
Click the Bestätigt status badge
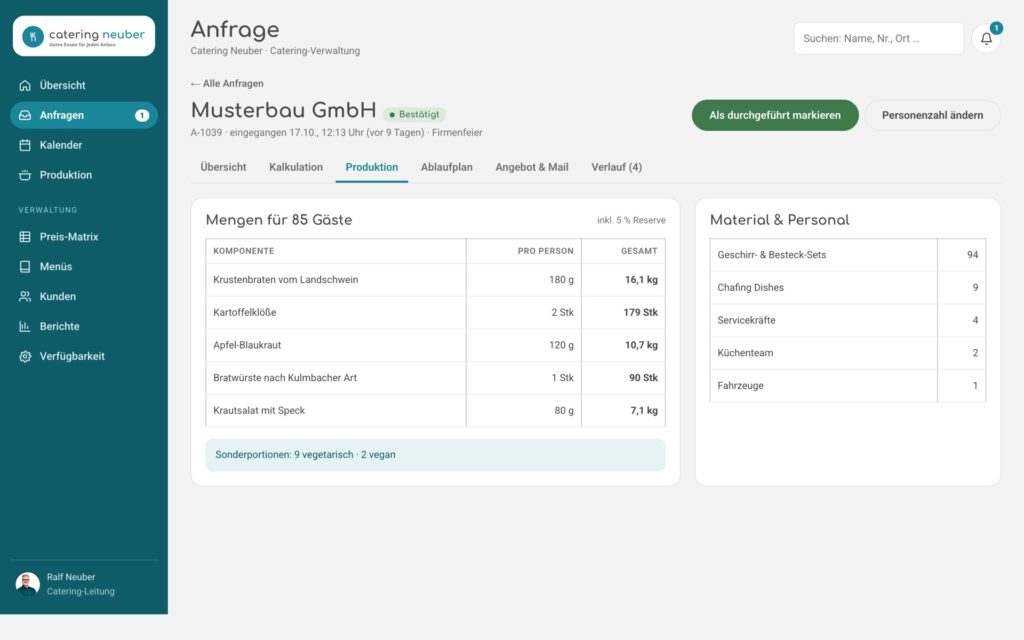coord(415,114)
